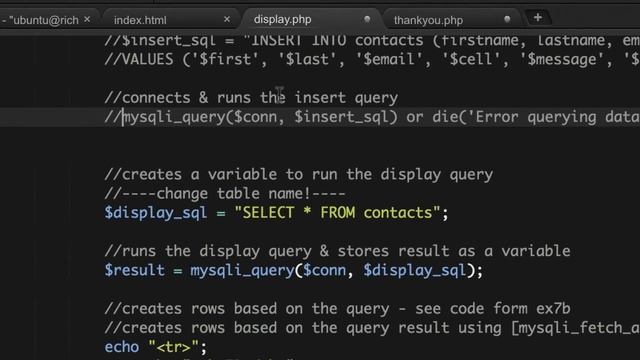640x360 pixels.
Task: Click the comment mentioning [mysqli_fetch_a
Action: (x=372, y=328)
